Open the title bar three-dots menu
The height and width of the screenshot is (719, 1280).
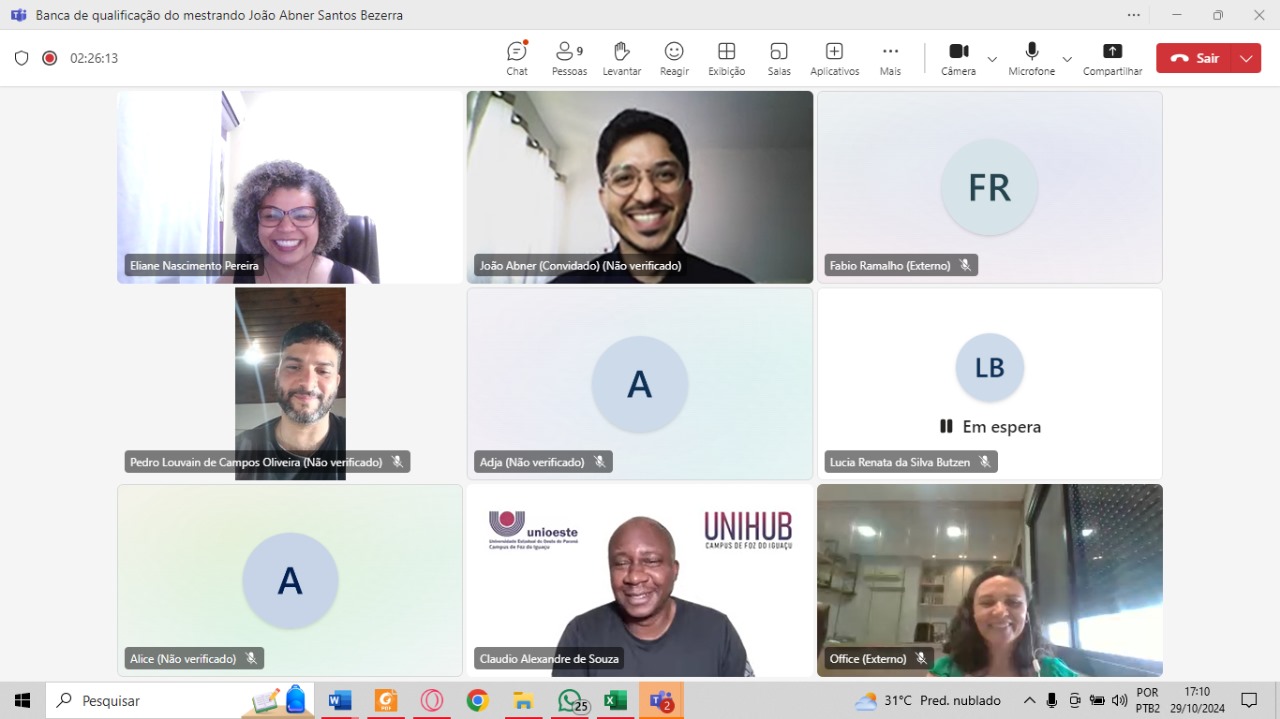pyautogui.click(x=1133, y=15)
